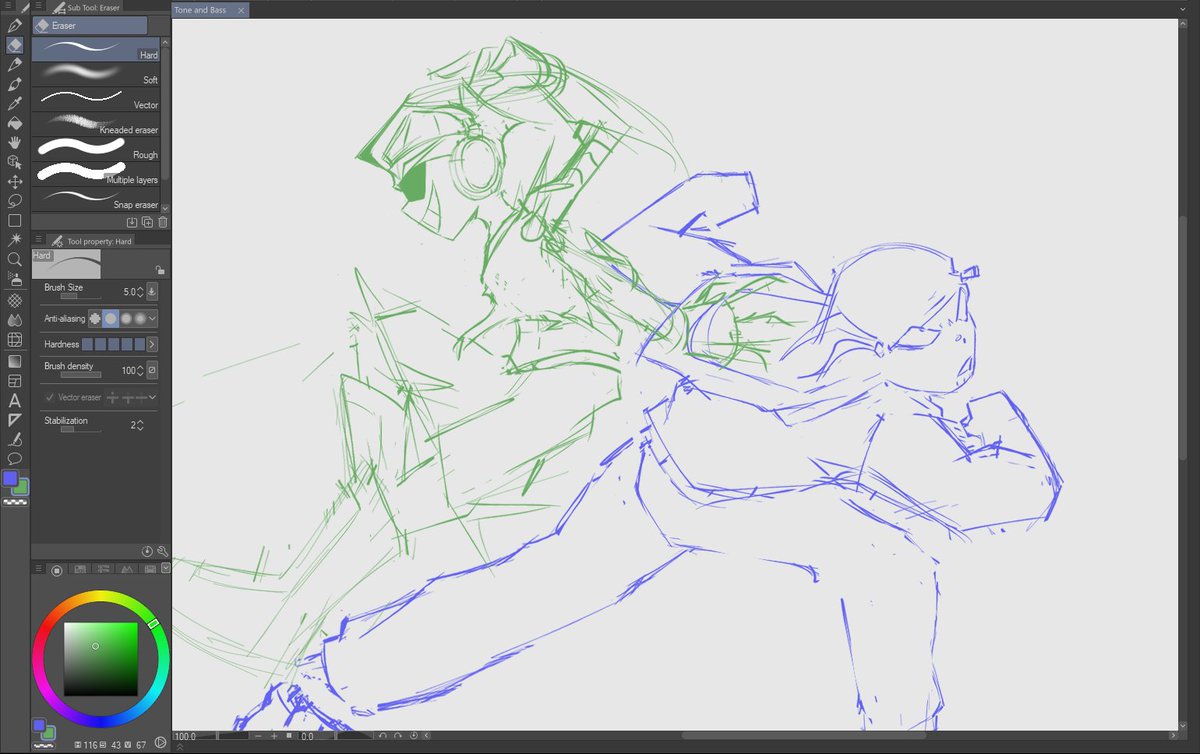The height and width of the screenshot is (754, 1200).
Task: Click the duplicate sub tool icon
Action: point(147,222)
